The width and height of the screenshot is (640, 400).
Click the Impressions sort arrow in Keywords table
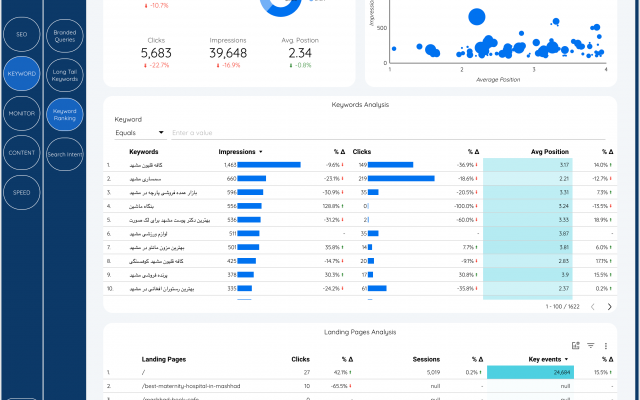[261, 152]
